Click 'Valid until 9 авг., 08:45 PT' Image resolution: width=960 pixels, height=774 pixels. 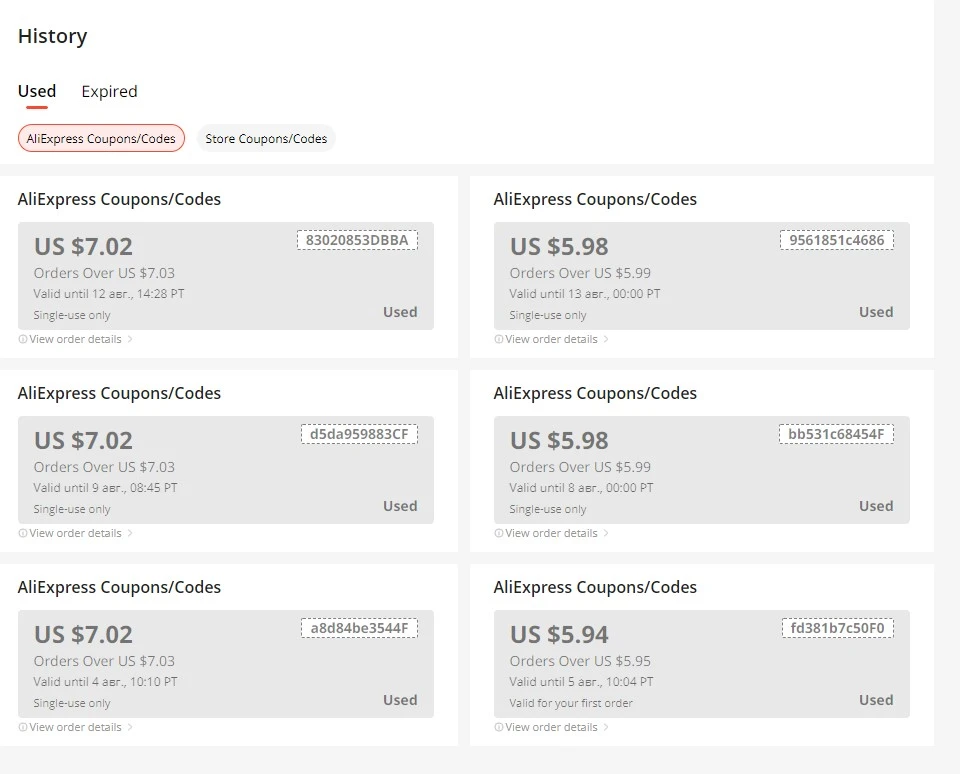pos(105,488)
